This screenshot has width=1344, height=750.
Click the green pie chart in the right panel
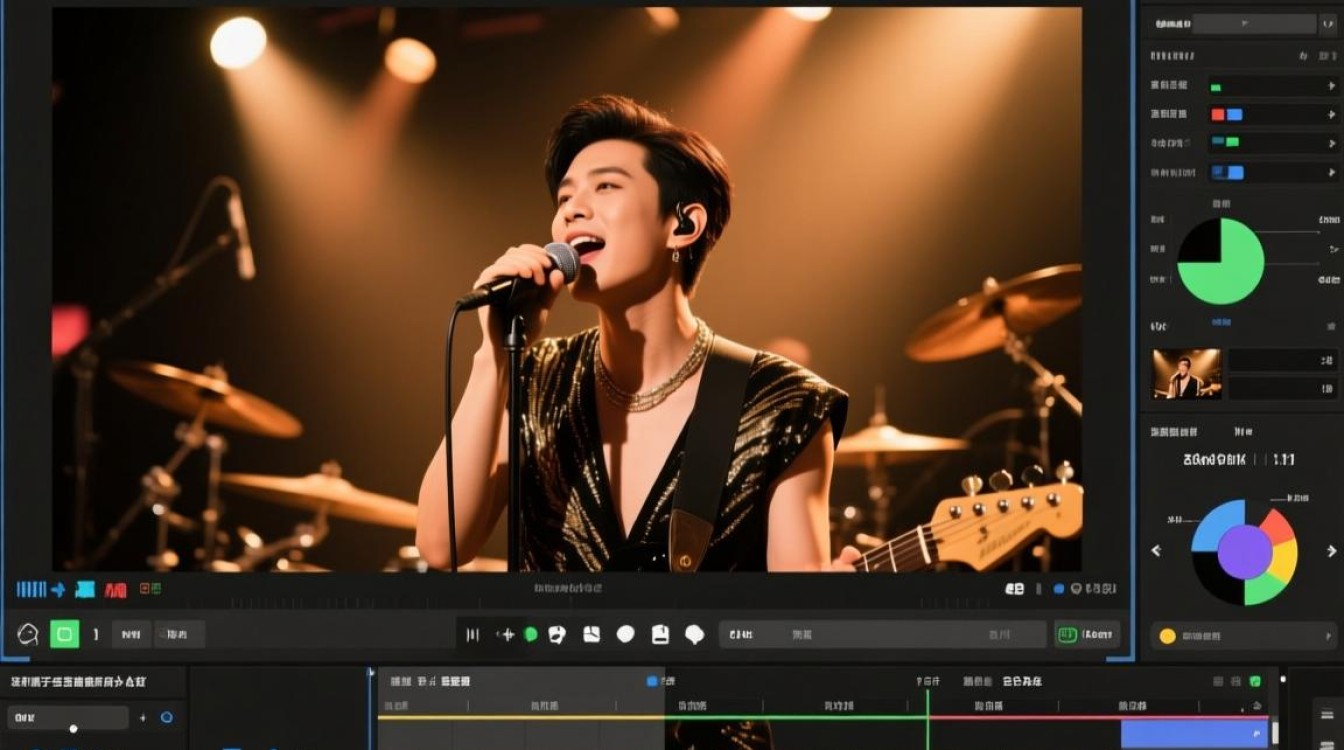pyautogui.click(x=1220, y=261)
